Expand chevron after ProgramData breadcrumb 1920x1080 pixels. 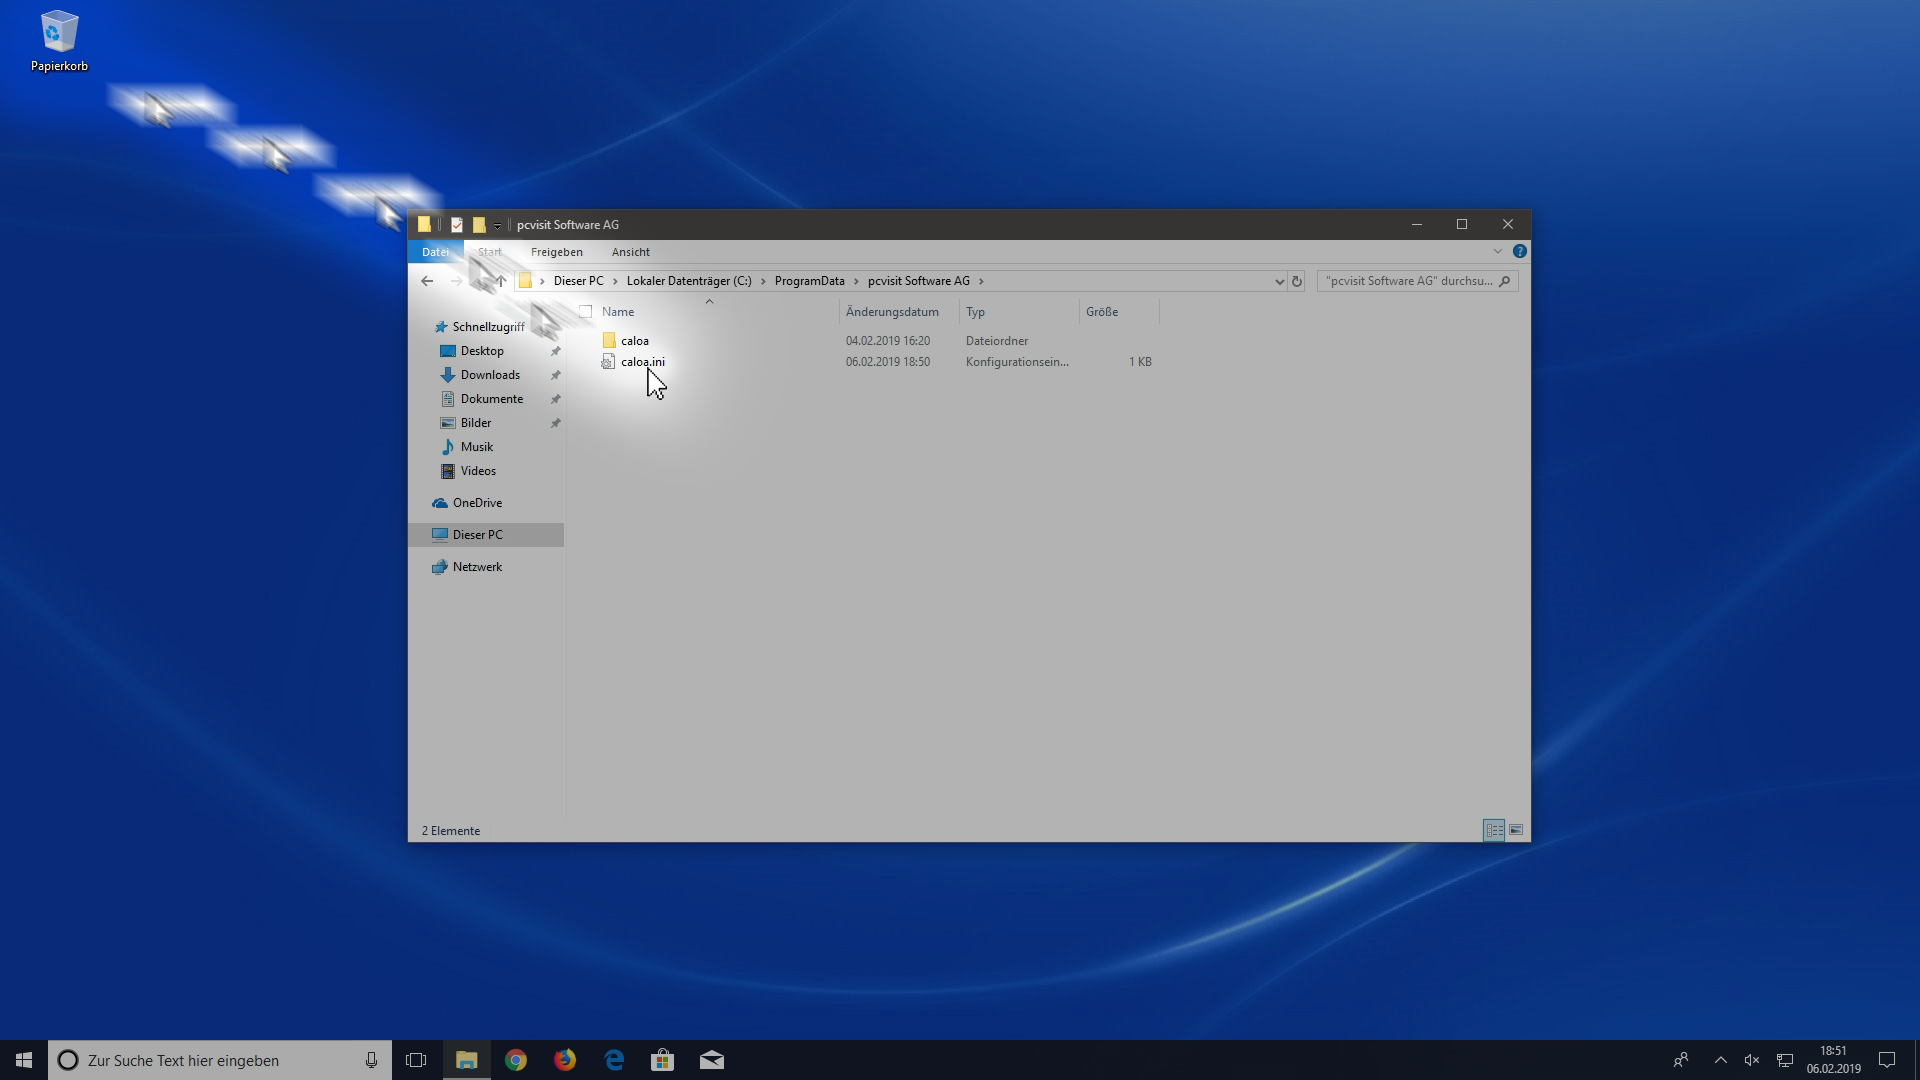[856, 281]
